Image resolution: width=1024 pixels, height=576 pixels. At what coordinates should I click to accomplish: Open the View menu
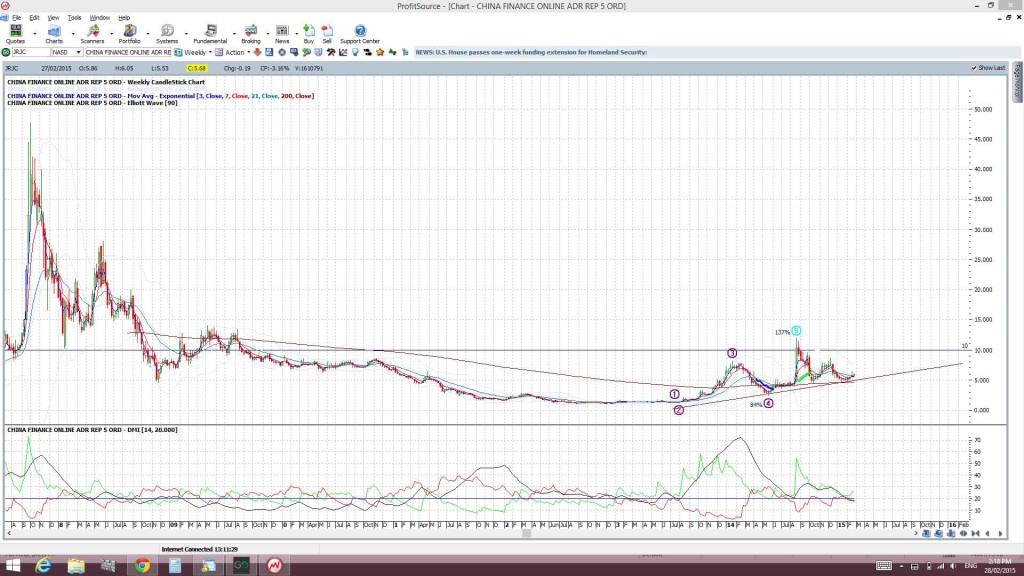(x=53, y=18)
